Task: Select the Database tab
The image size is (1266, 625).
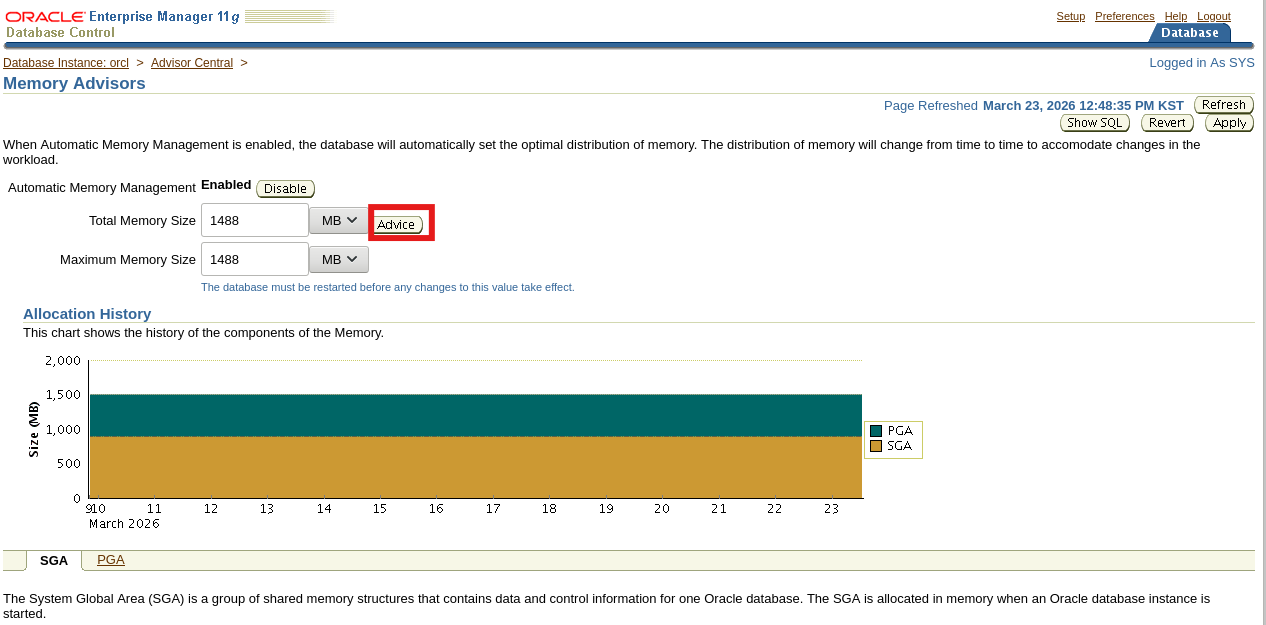Action: pos(1189,33)
